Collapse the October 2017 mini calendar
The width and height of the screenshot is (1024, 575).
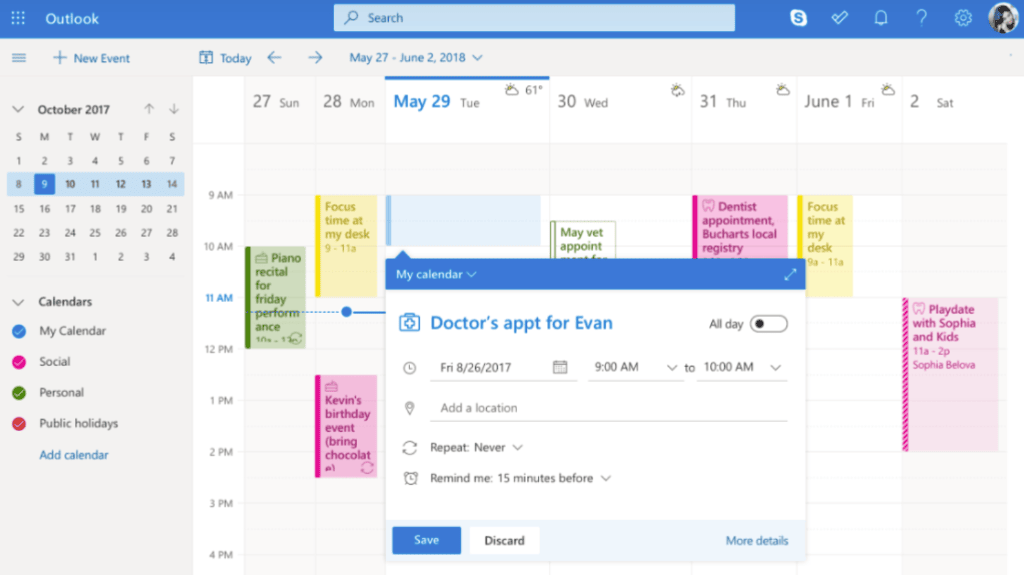pyautogui.click(x=18, y=109)
